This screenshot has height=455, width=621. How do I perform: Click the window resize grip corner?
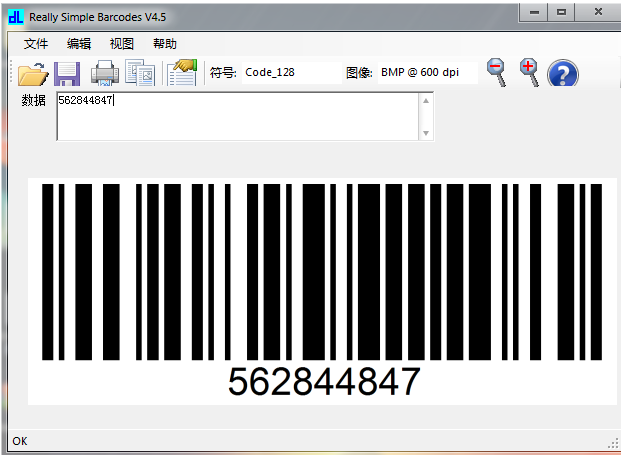coord(613,443)
